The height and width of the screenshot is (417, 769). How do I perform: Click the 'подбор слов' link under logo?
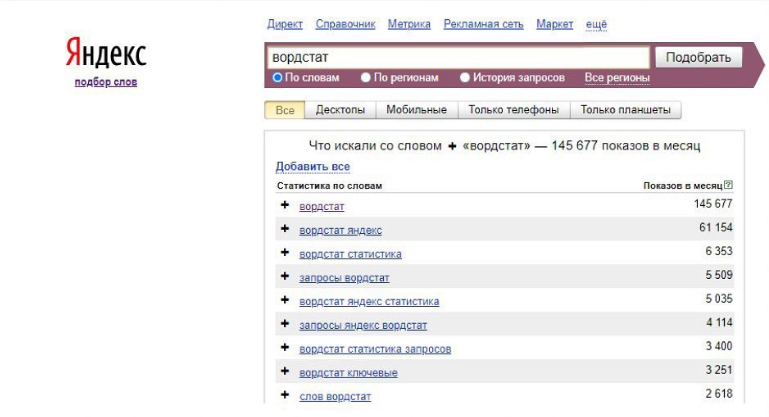click(x=106, y=82)
